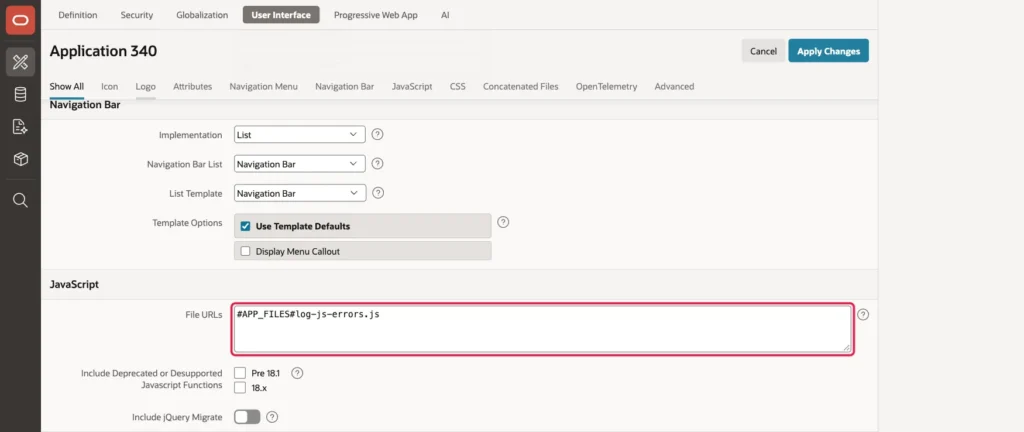Screen dimensions: 1024x432
Task: Switch to the Globalization tab
Action: (202, 15)
